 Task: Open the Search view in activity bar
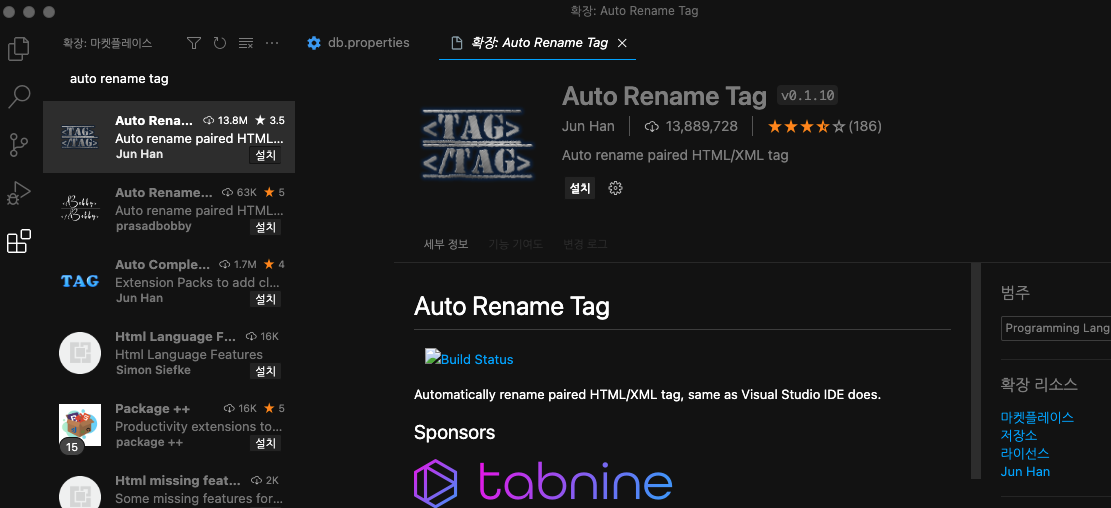[18, 96]
